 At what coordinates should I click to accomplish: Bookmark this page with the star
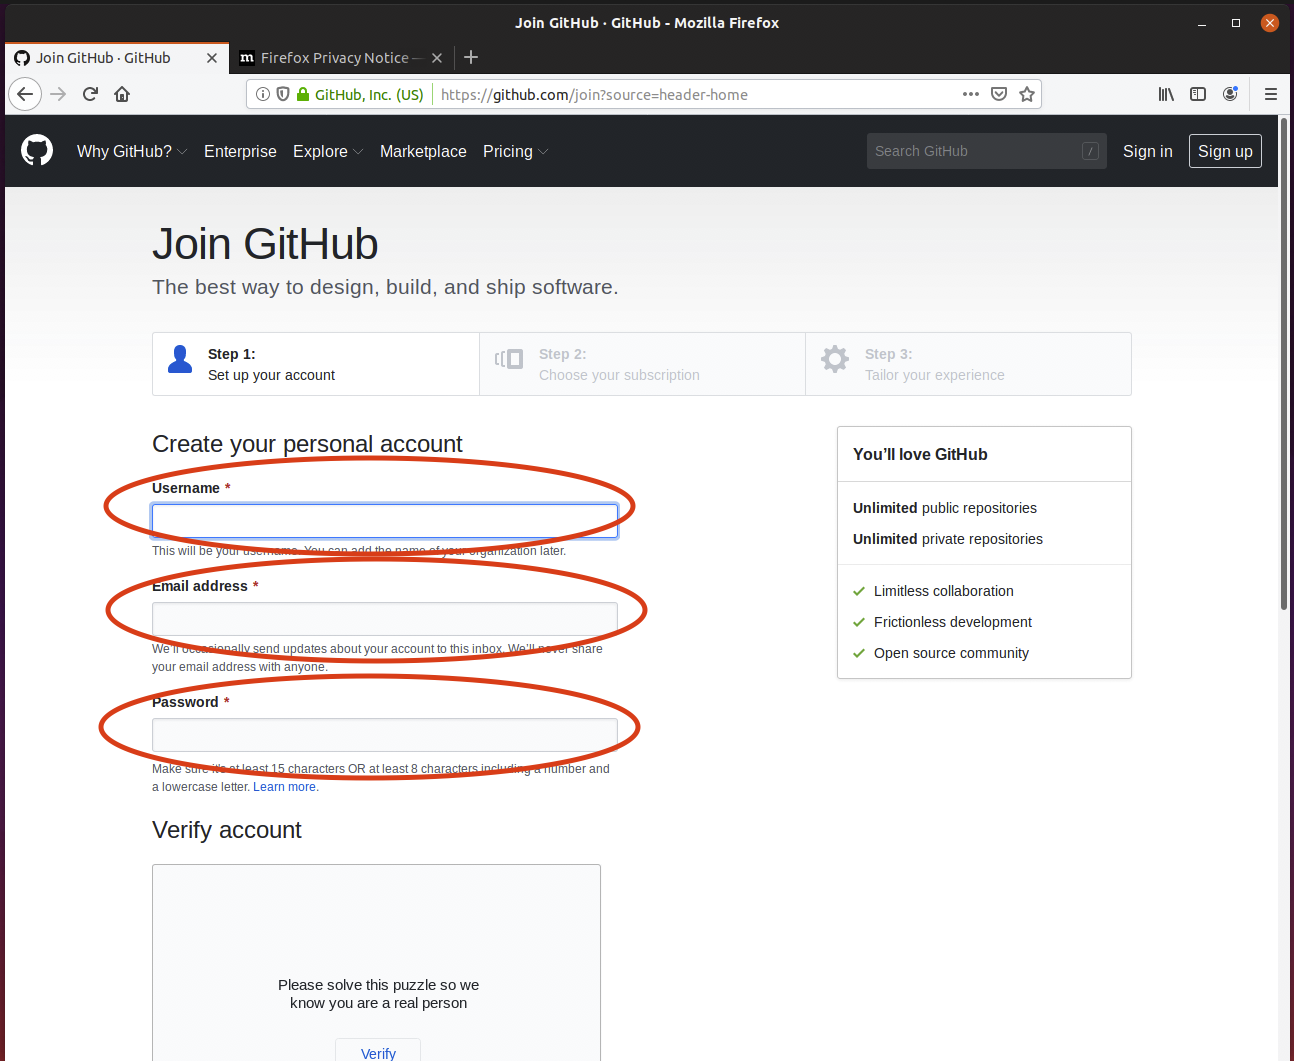click(x=1027, y=94)
